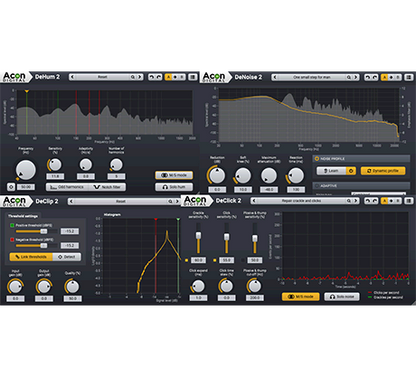The image size is (416, 376).
Task: Redo change in DeNoise 2
Action: (375, 77)
